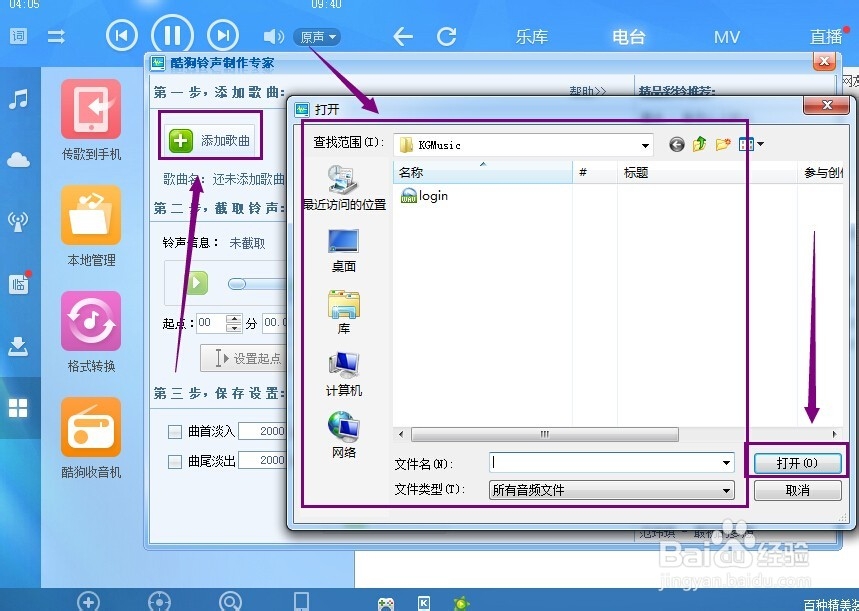
Task: Click the add plus icon in bottom bar
Action: [88, 602]
